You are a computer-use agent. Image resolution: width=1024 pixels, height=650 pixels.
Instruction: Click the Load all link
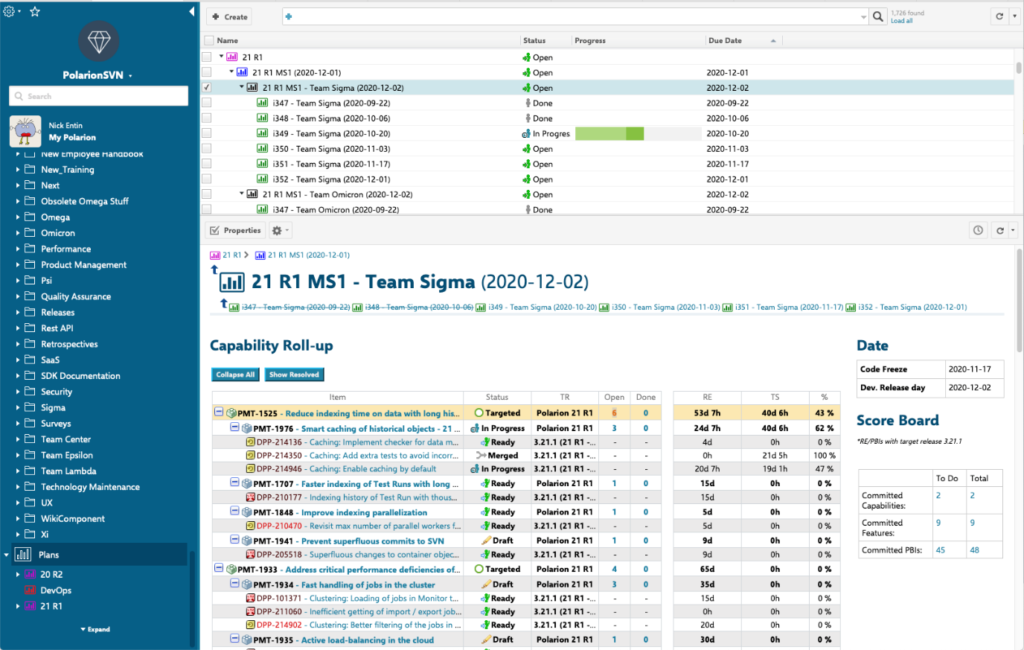pyautogui.click(x=901, y=21)
